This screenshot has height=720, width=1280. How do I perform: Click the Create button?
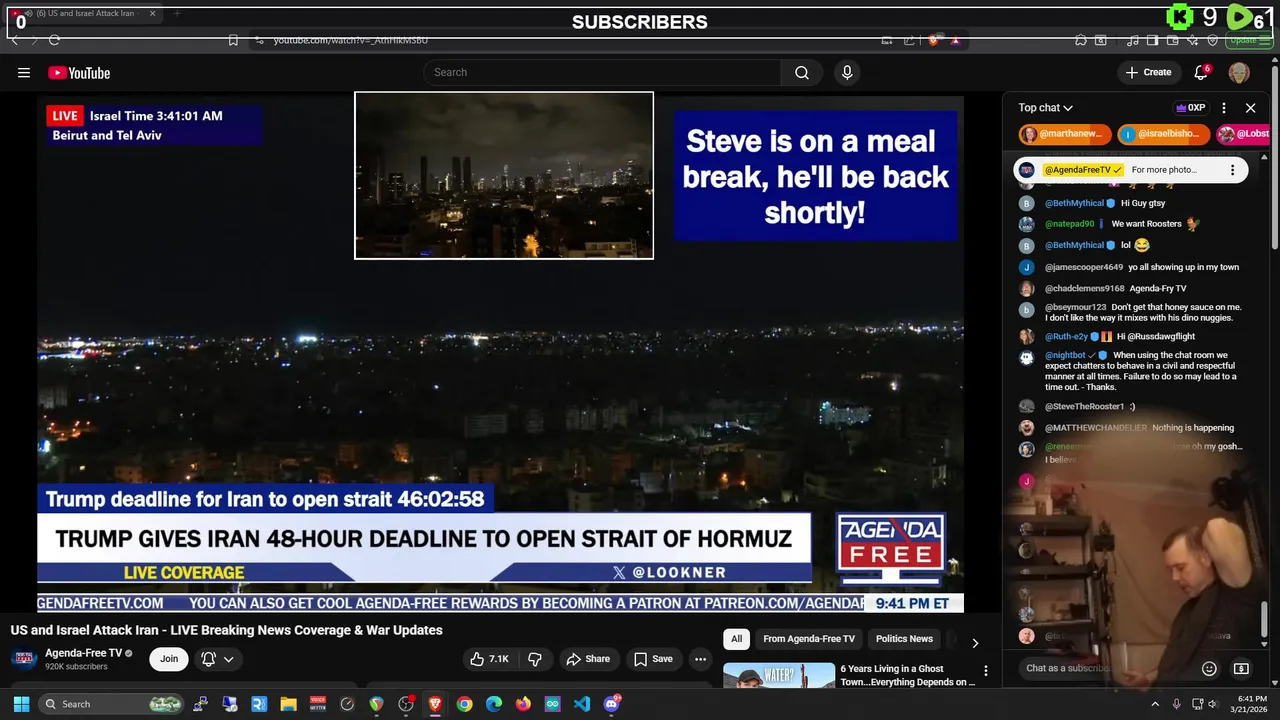coord(1147,72)
